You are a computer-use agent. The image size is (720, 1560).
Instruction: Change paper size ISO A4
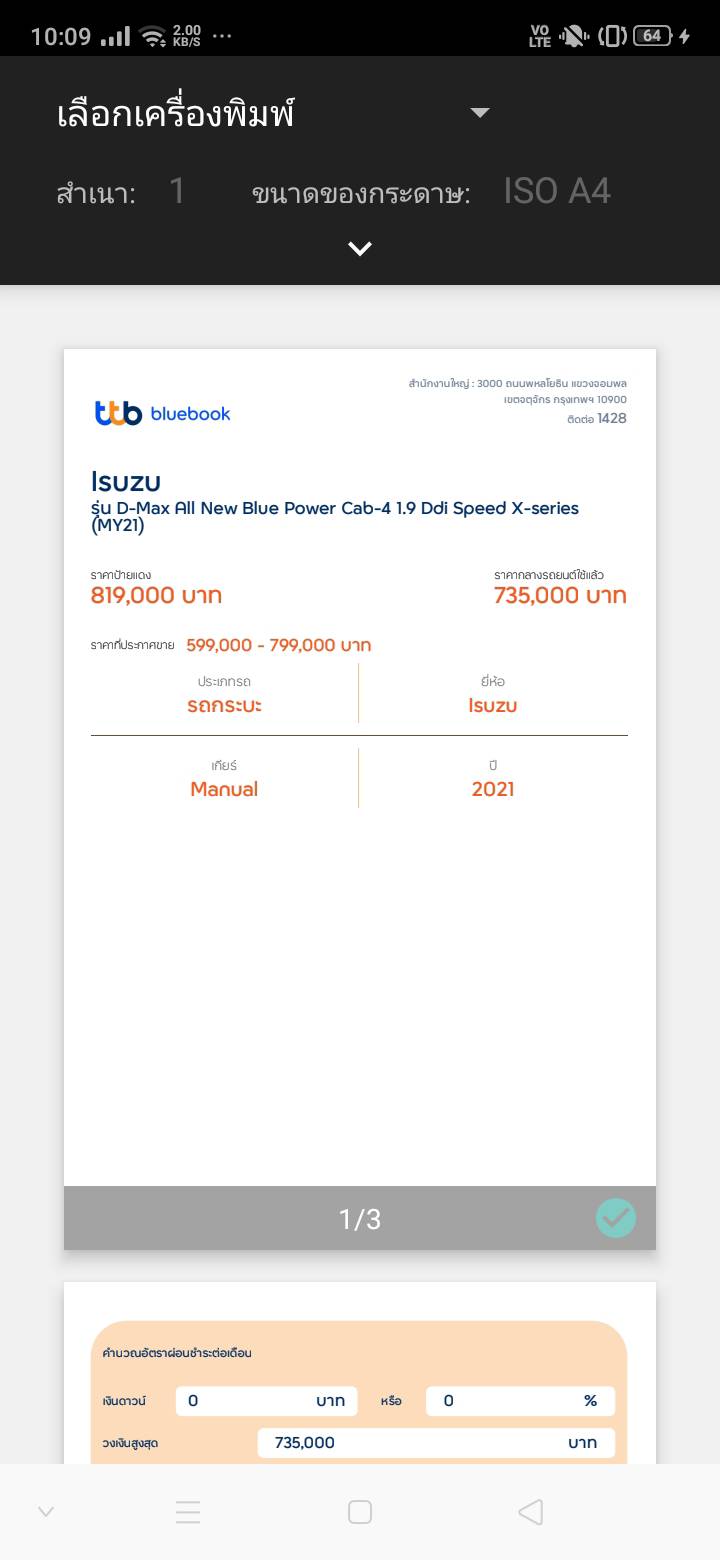557,191
